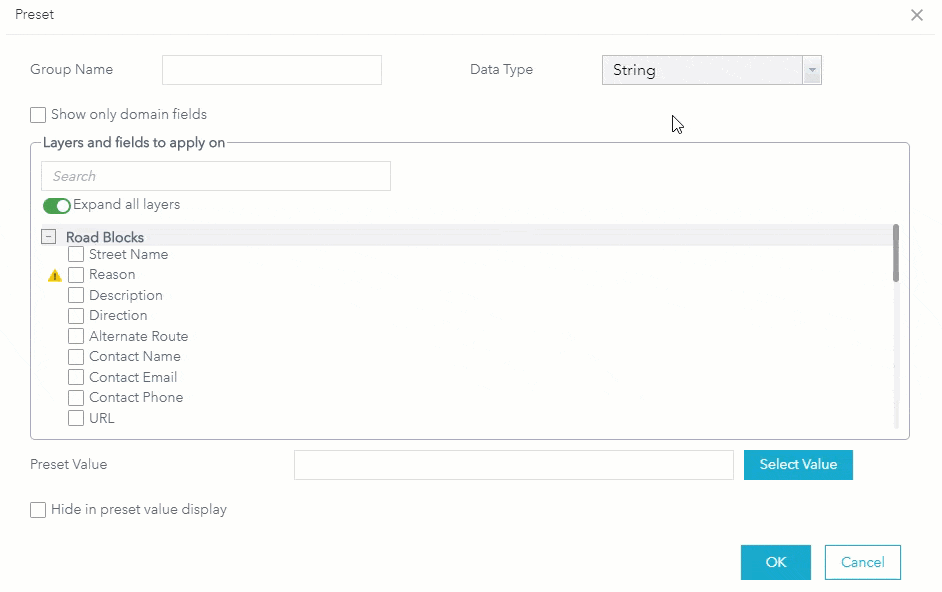Enable Show only domain fields checkbox
The width and height of the screenshot is (942, 592).
38,115
